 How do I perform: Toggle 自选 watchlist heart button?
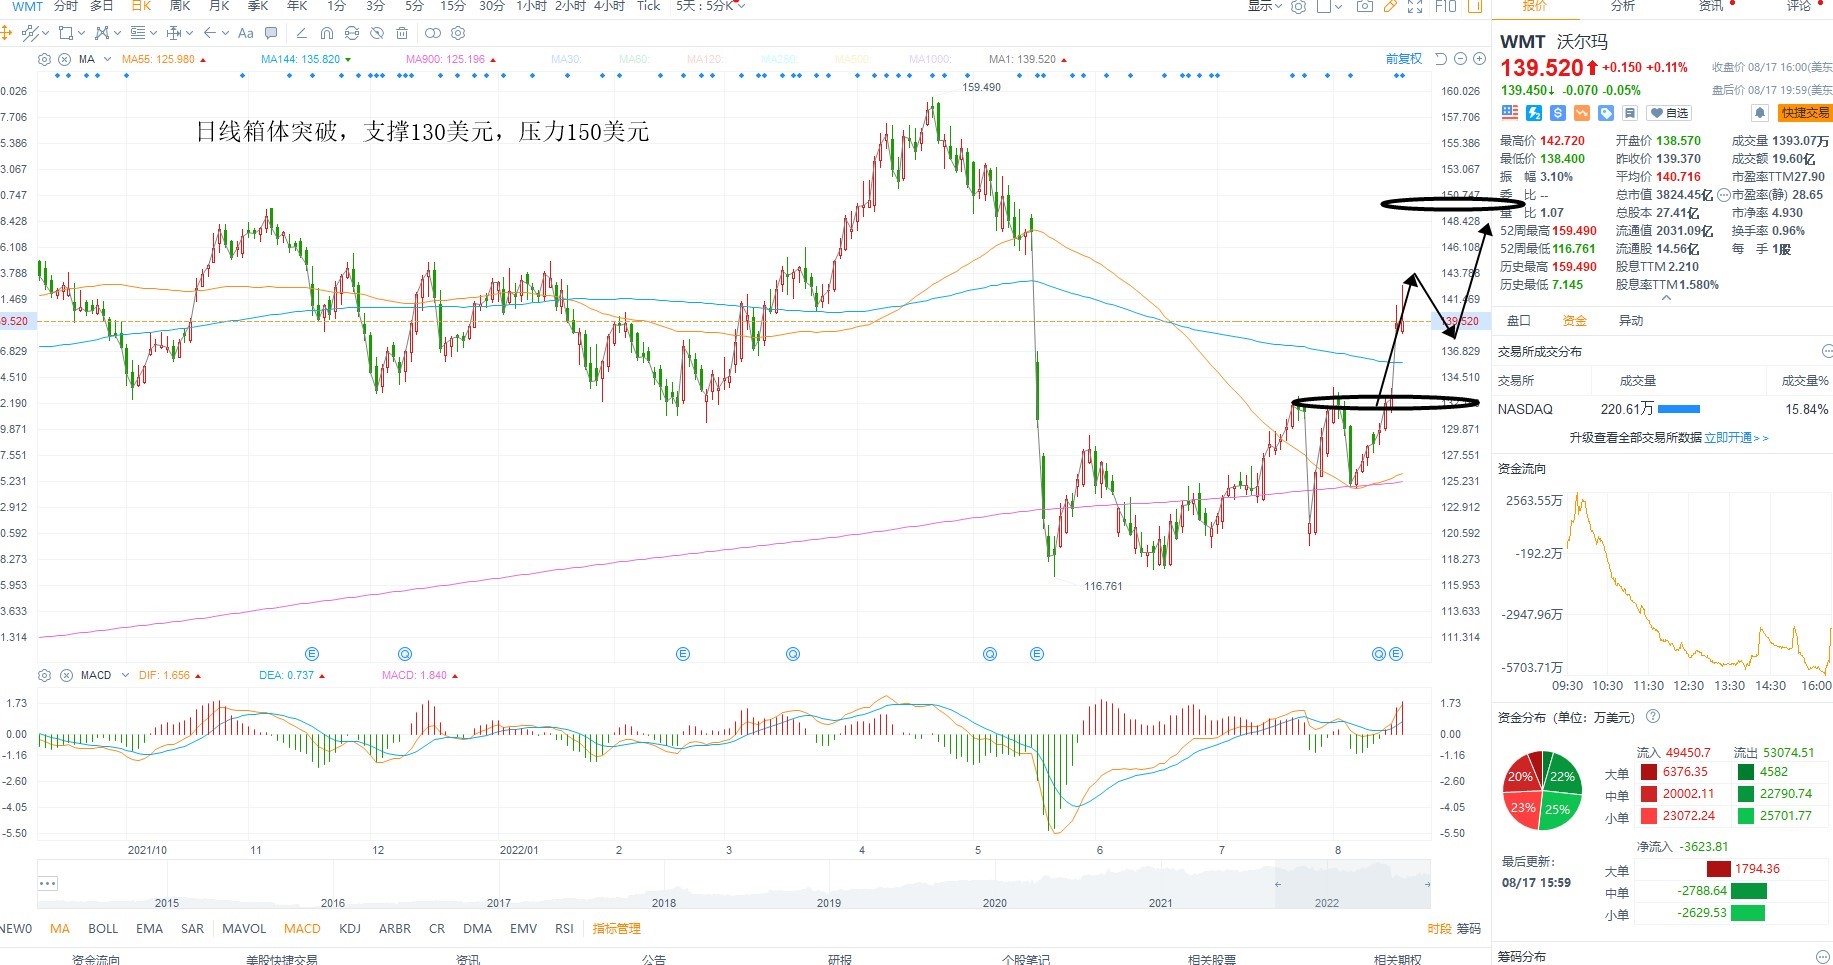(x=1670, y=113)
